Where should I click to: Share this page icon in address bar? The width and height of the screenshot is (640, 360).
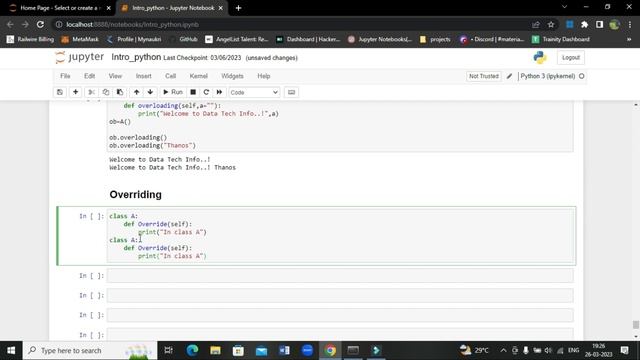tap(536, 24)
